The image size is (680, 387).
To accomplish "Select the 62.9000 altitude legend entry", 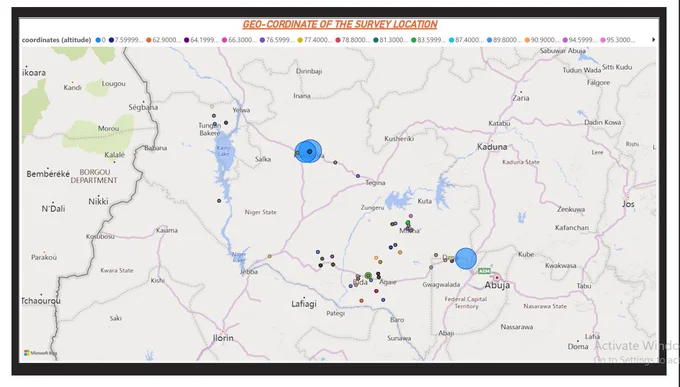I will pos(163,40).
